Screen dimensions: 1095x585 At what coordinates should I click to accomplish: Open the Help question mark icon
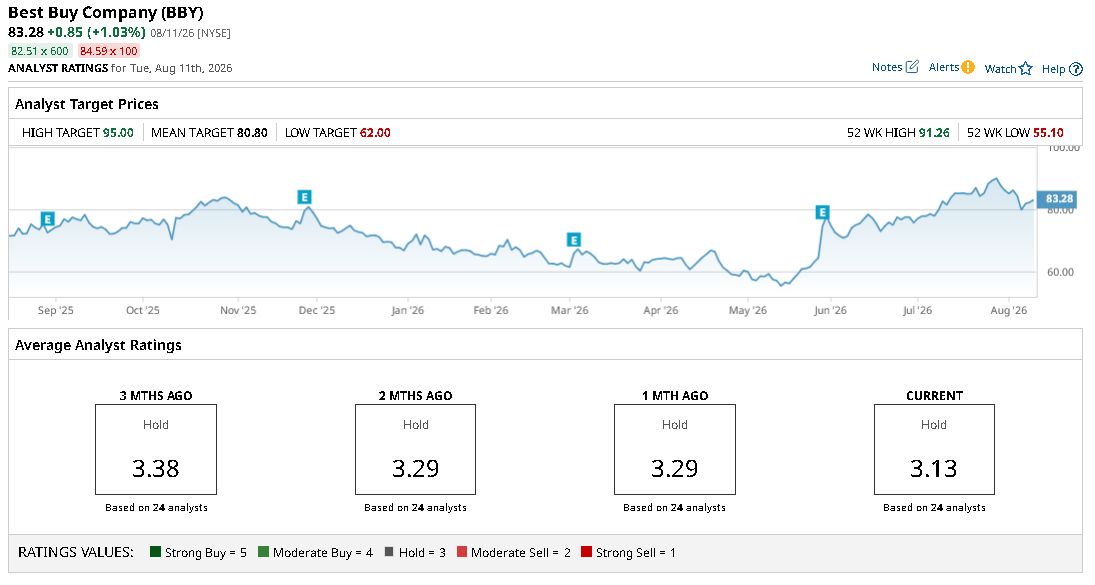pyautogui.click(x=1075, y=68)
